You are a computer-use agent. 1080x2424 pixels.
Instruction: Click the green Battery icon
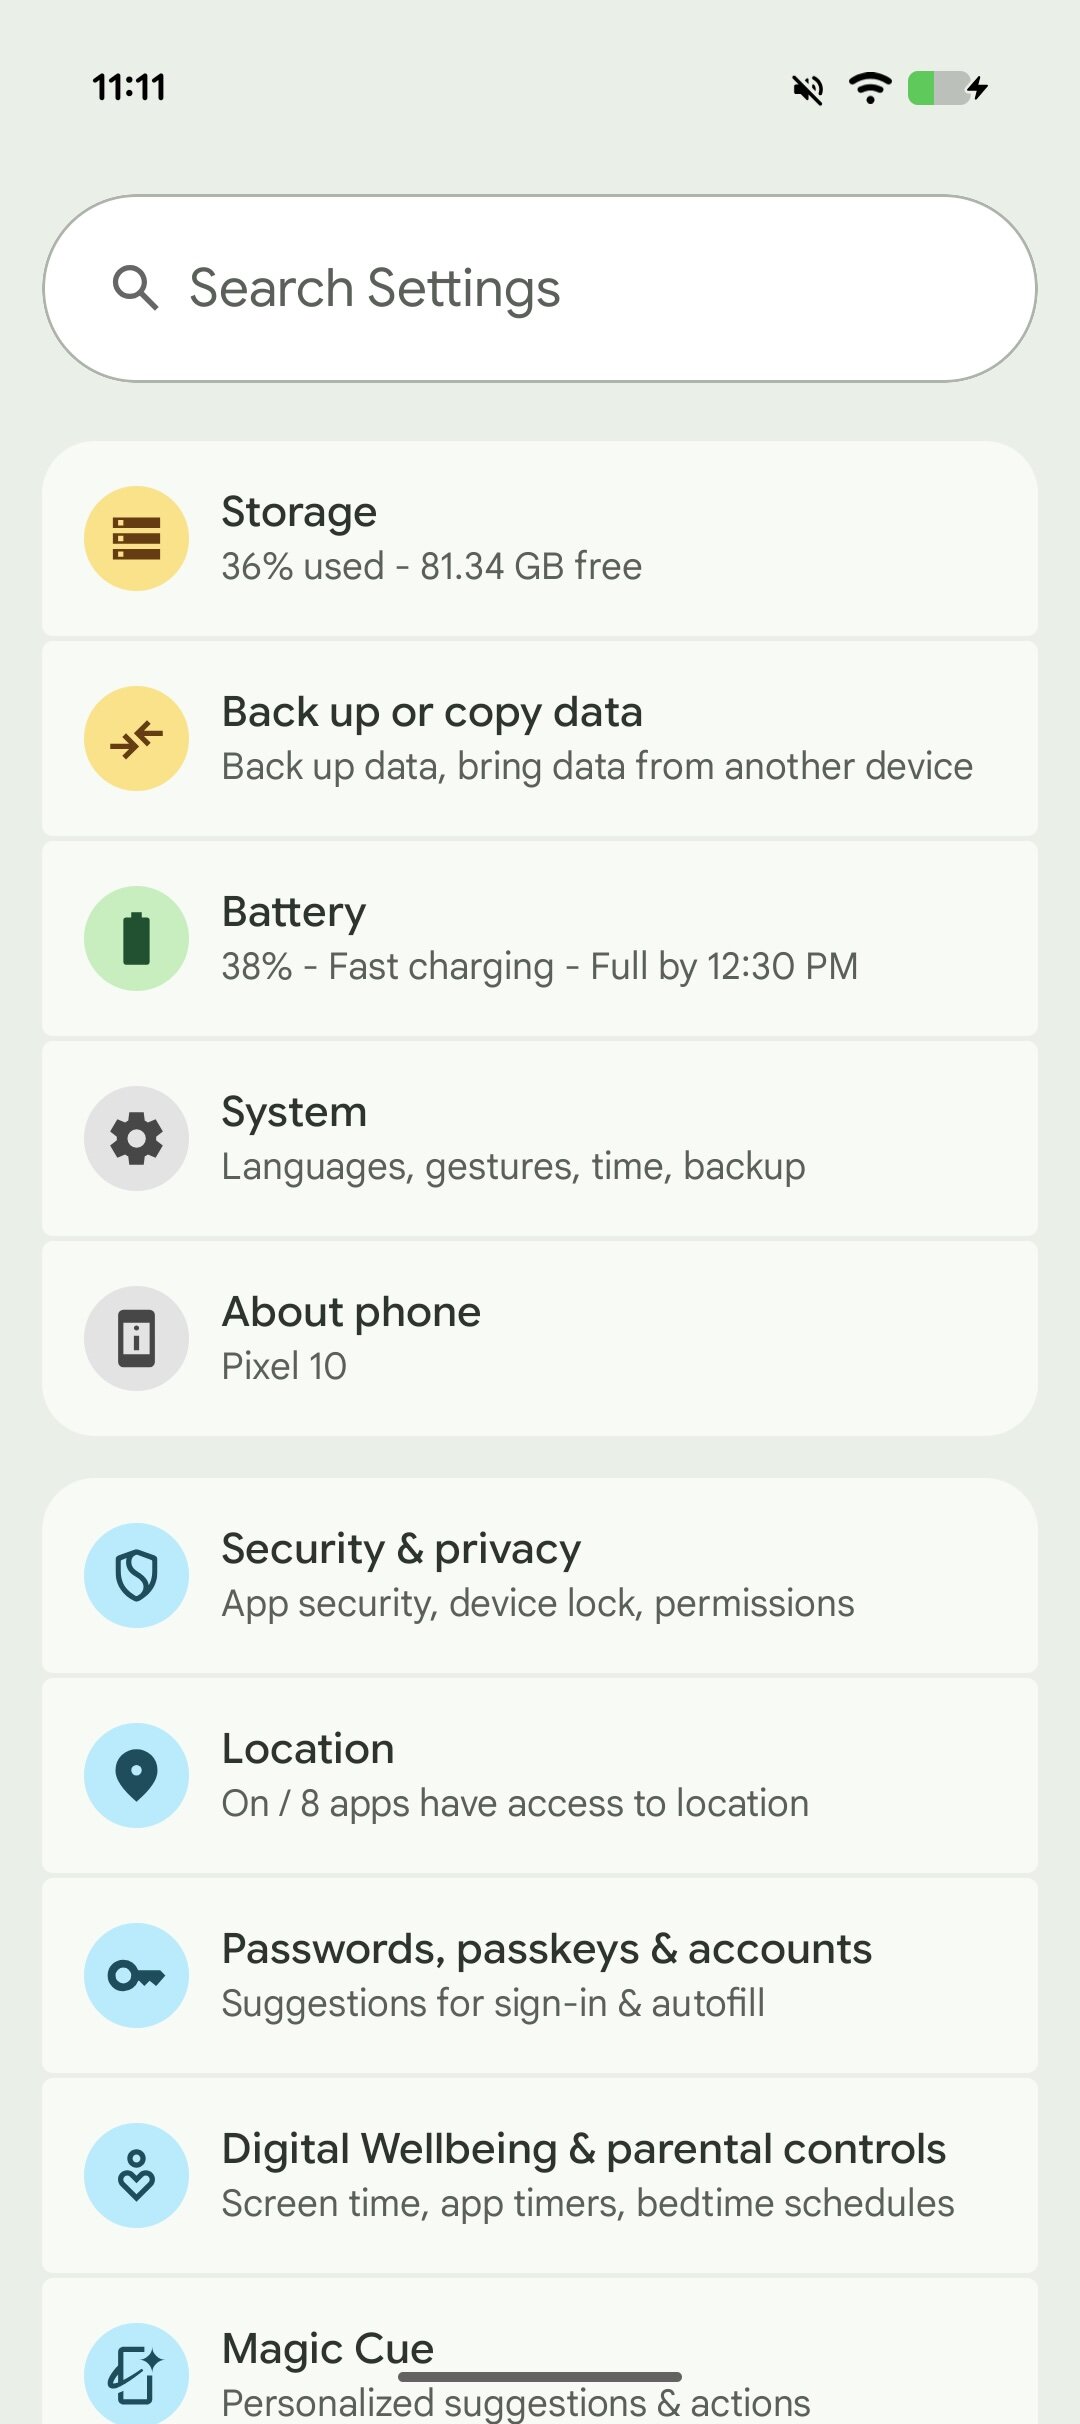[x=136, y=937]
